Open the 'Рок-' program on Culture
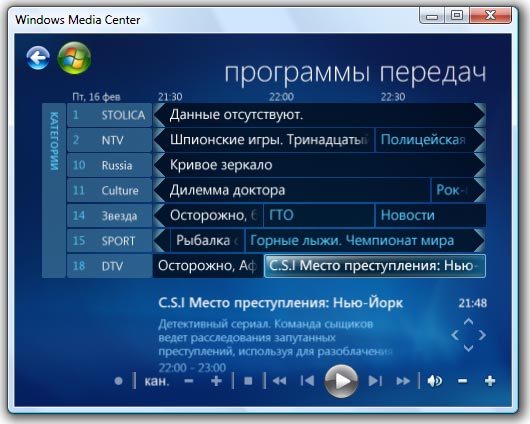This screenshot has height=424, width=530. (x=458, y=190)
